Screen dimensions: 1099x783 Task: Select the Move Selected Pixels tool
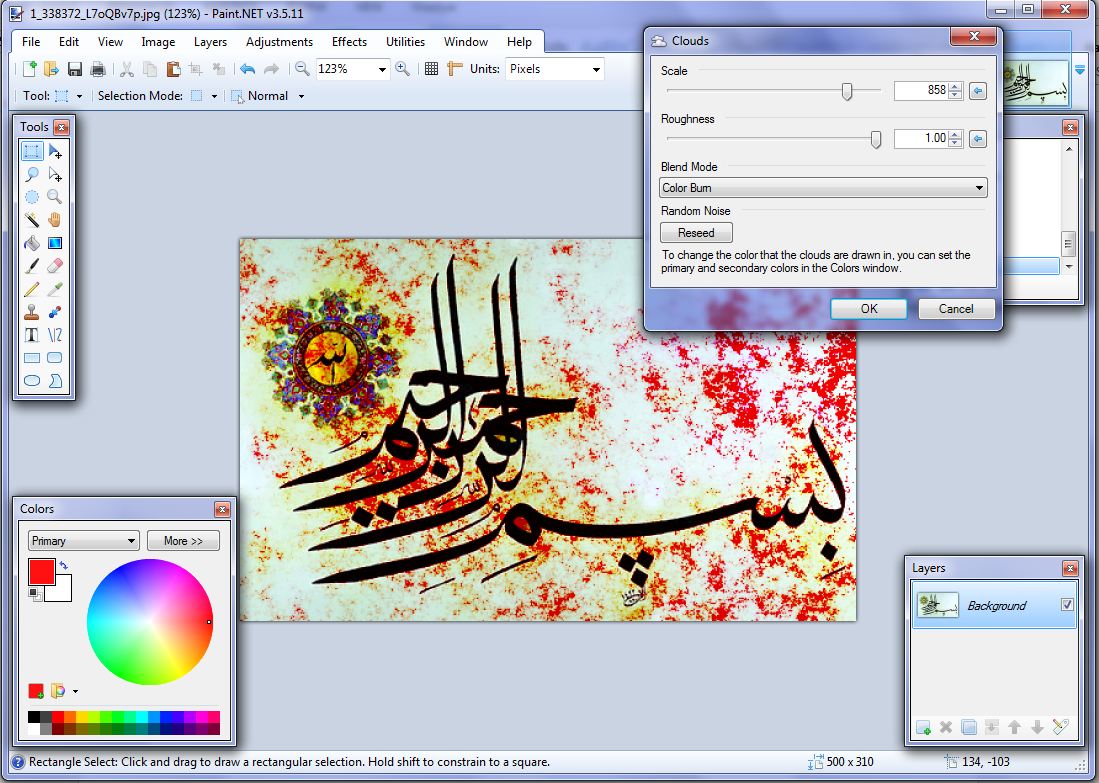click(x=55, y=151)
